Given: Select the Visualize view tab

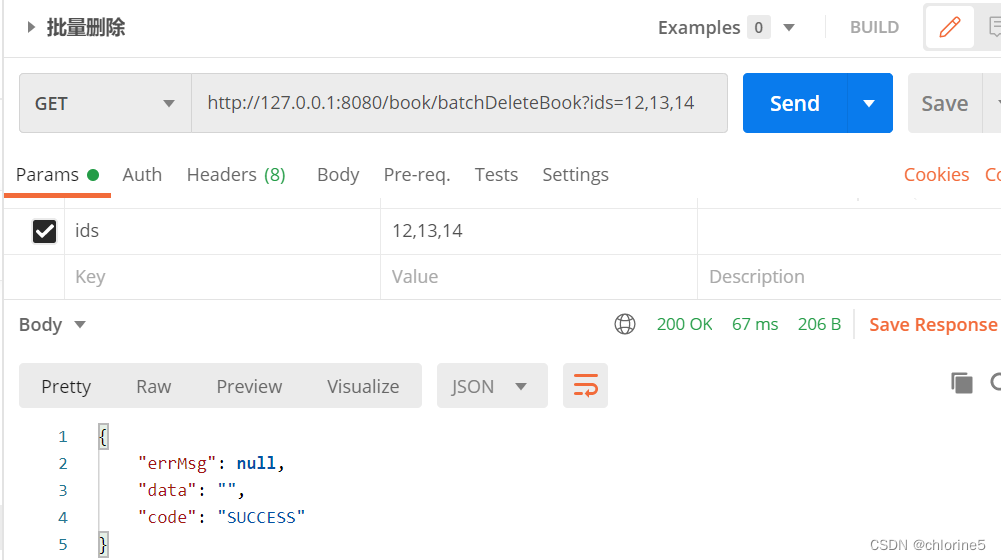Looking at the screenshot, I should tap(363, 386).
